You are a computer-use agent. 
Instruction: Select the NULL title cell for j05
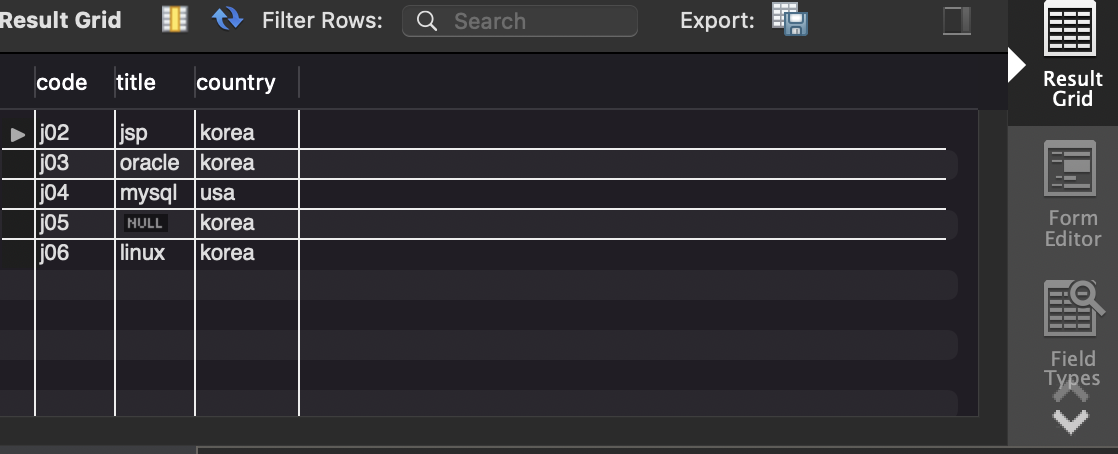click(146, 223)
